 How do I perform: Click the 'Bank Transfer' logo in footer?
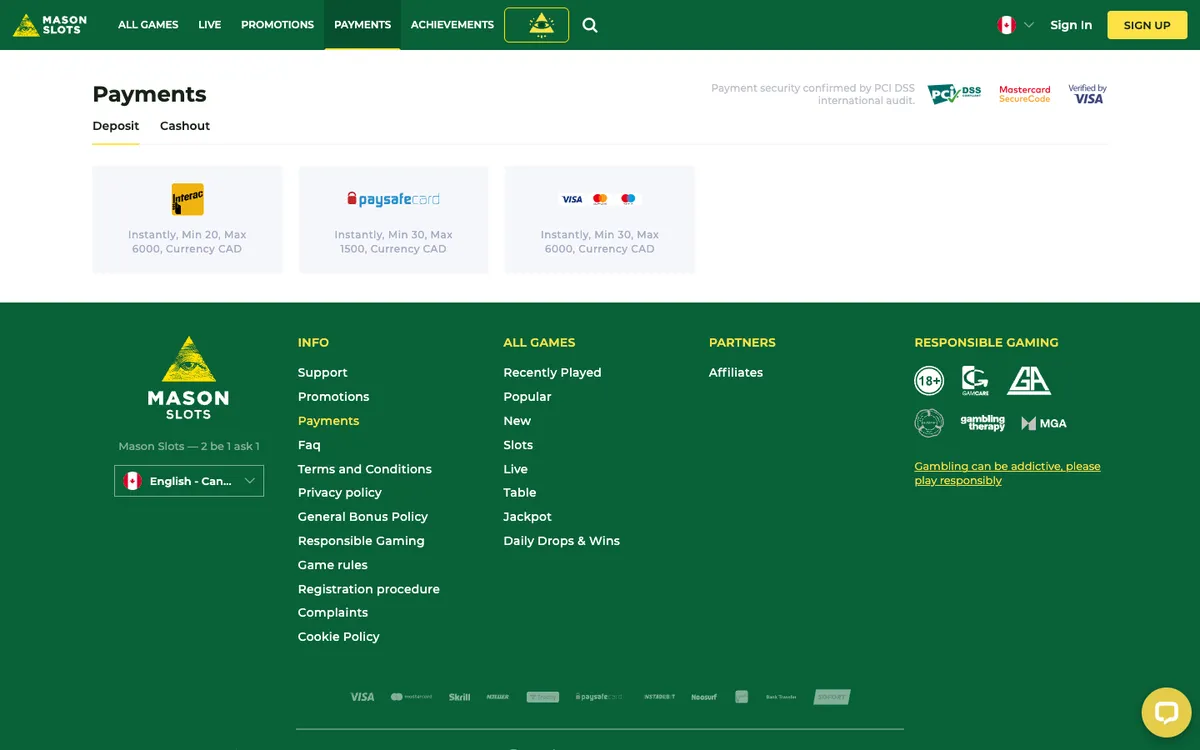coord(781,697)
